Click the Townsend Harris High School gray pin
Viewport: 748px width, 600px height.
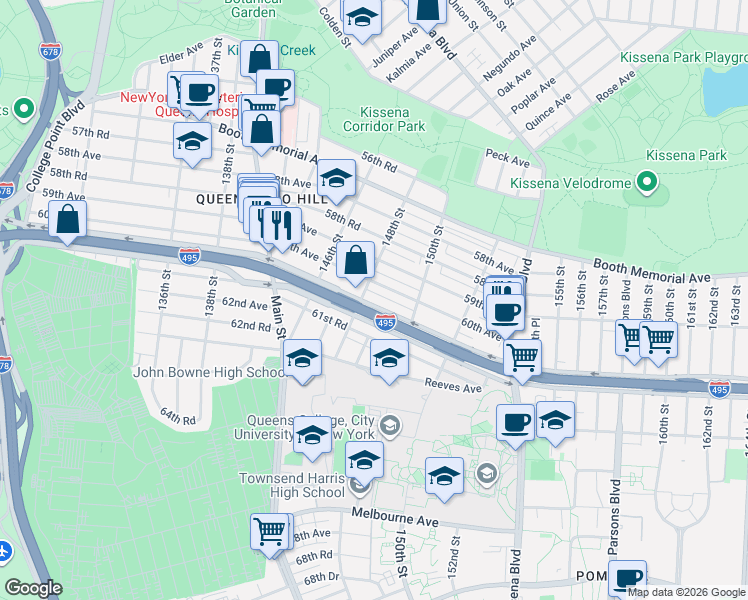point(359,487)
